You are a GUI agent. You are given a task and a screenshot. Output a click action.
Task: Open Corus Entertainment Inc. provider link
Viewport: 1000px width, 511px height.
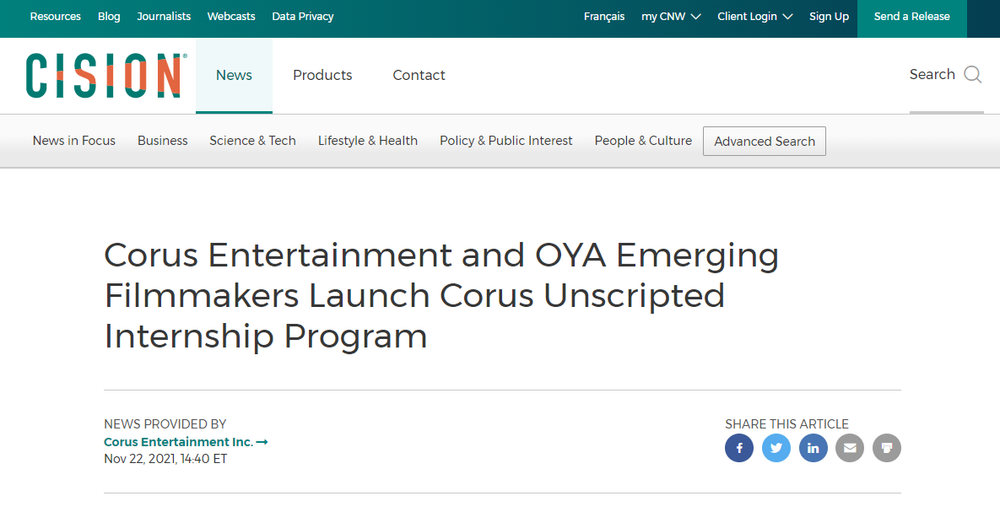click(x=186, y=442)
